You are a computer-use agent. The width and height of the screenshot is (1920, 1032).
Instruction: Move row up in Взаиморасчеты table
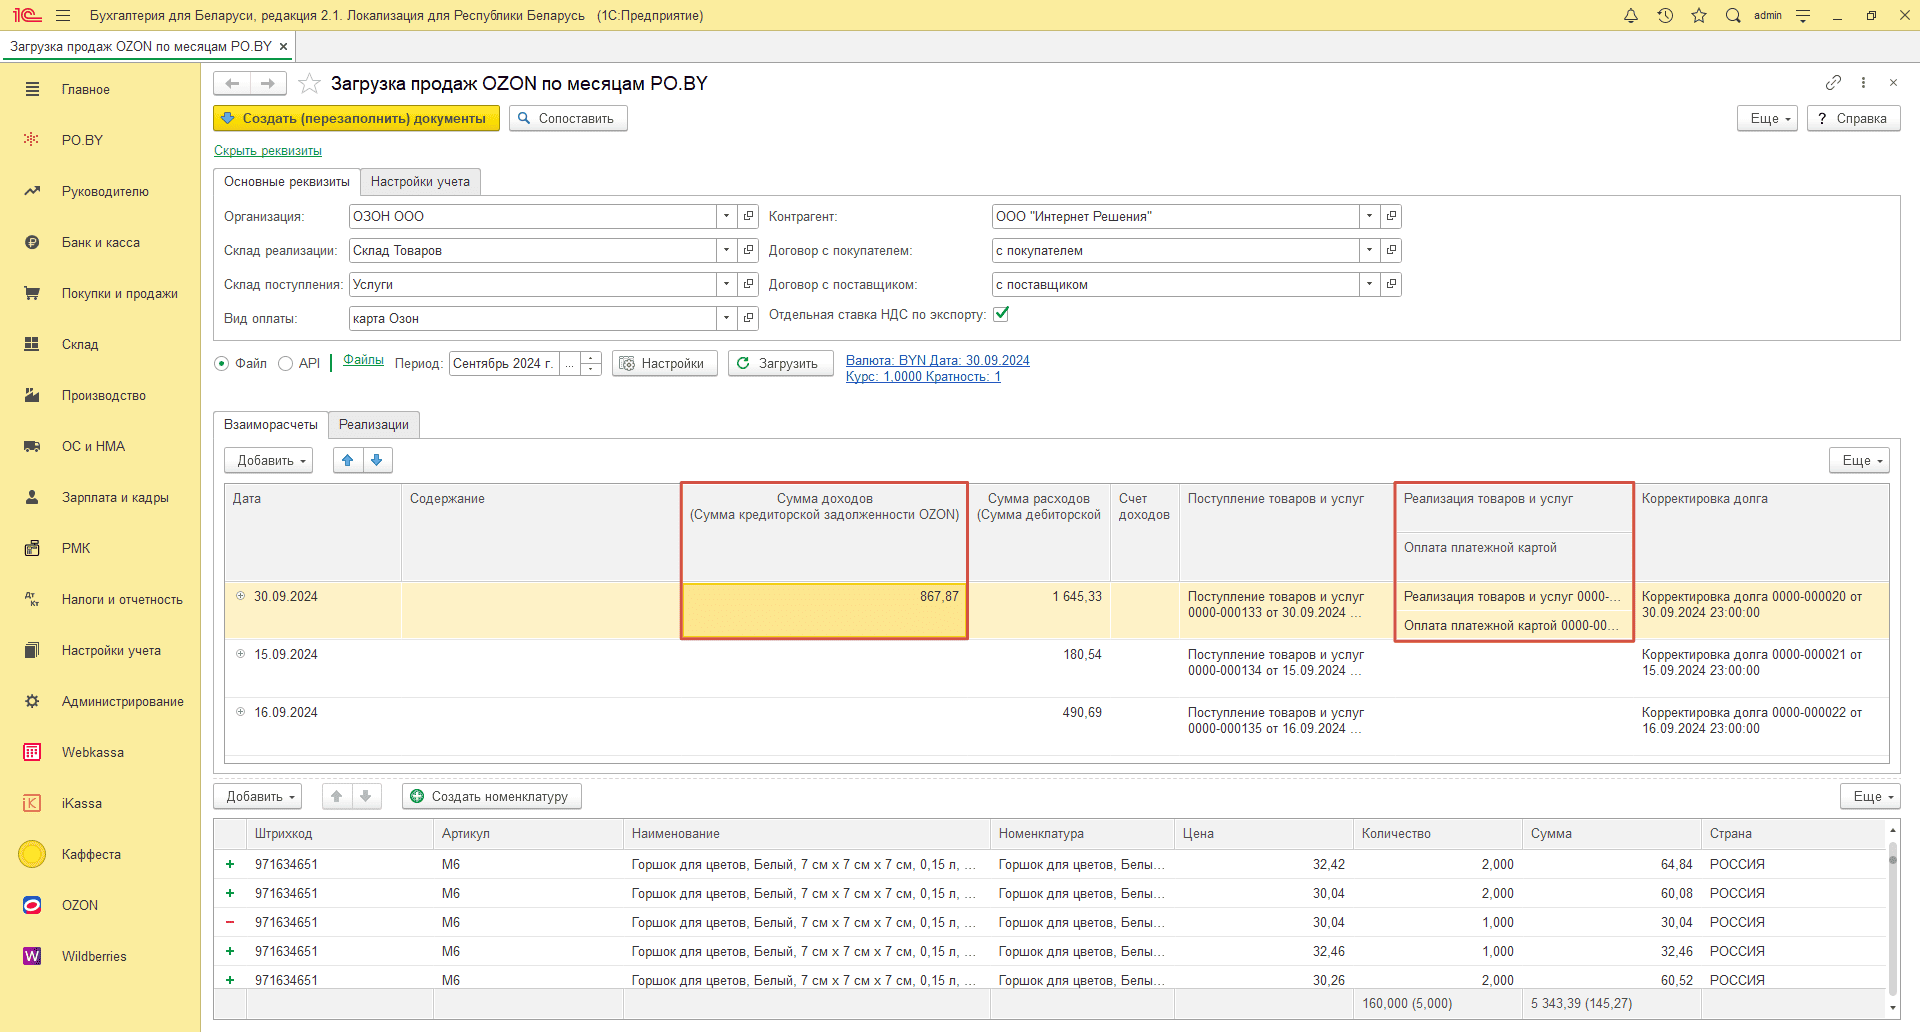[347, 460]
